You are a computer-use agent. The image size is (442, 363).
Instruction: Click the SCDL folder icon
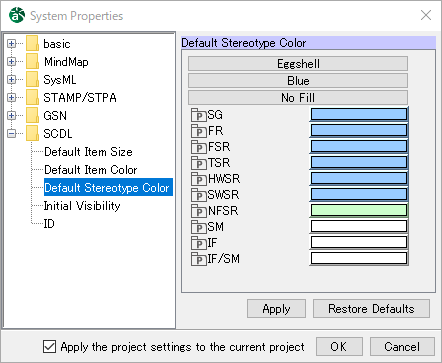32,134
